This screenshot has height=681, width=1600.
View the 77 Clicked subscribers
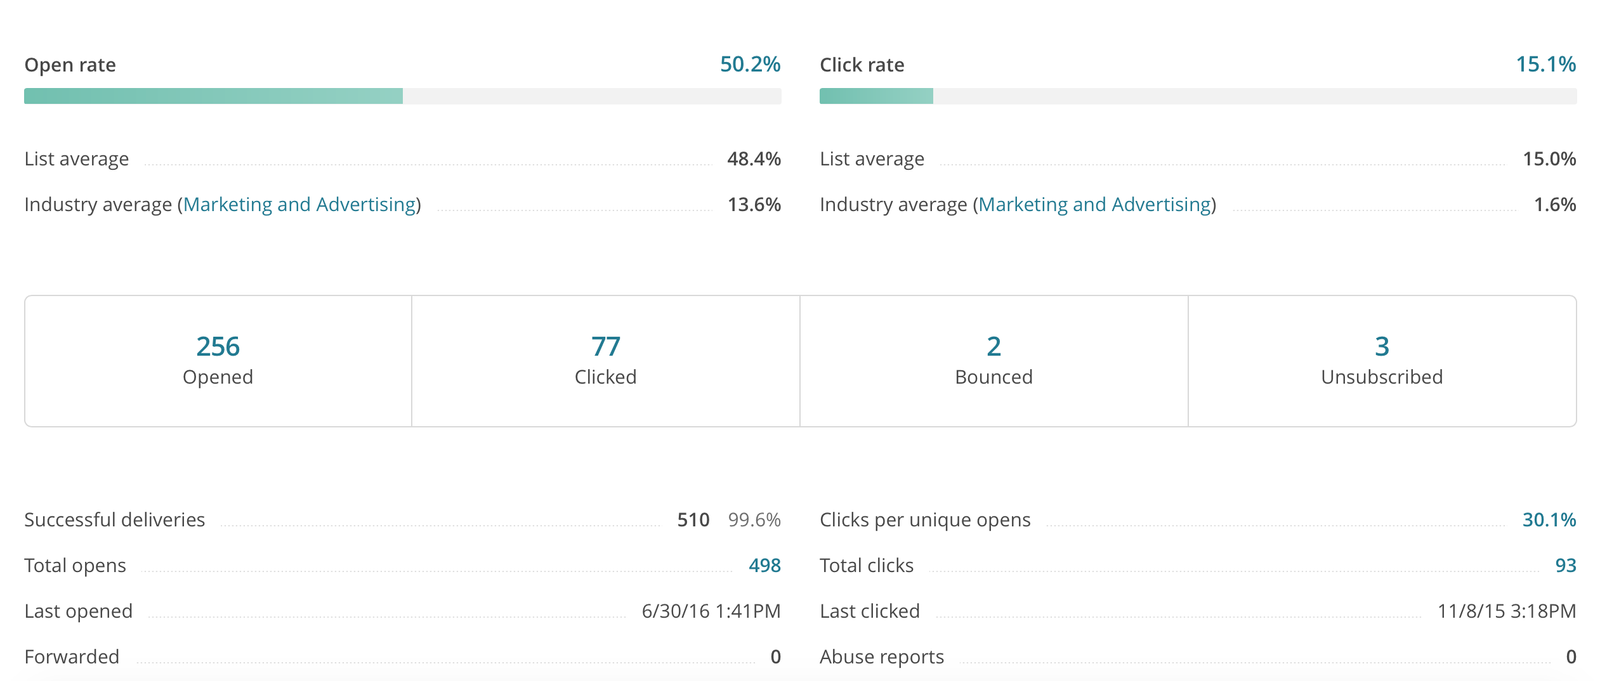[x=606, y=347]
